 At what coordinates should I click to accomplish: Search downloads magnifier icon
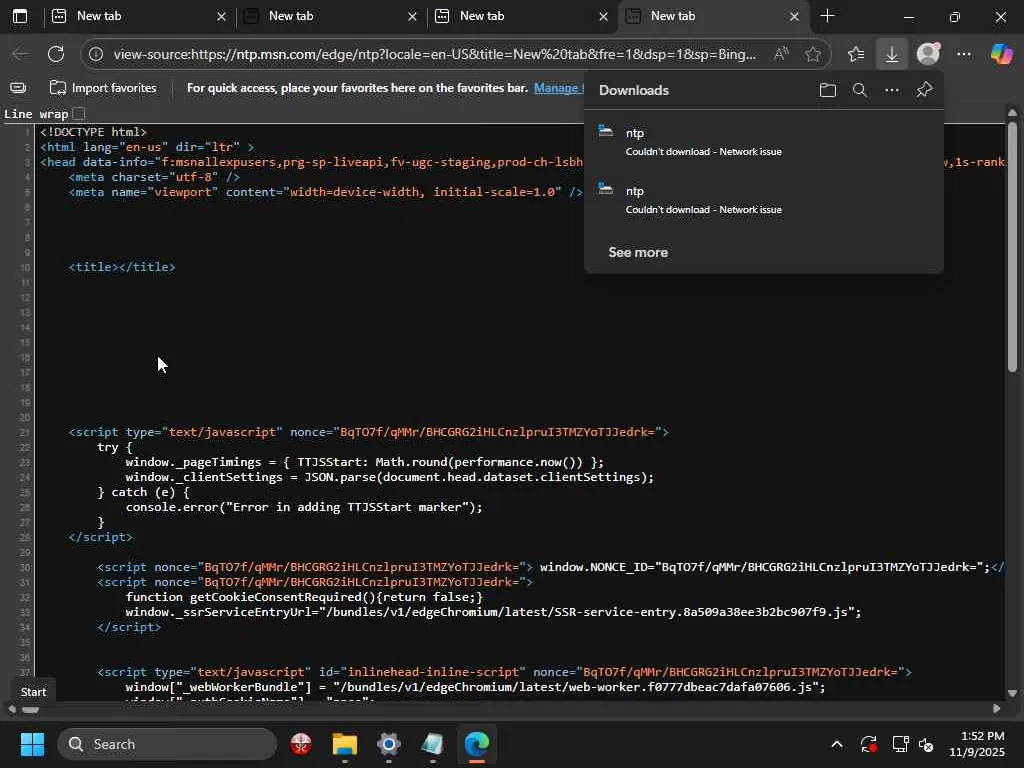point(859,90)
